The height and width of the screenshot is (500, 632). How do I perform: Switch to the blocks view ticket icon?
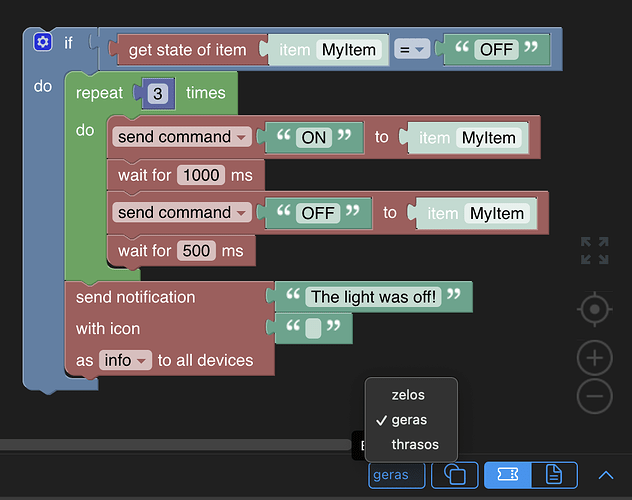tap(508, 475)
